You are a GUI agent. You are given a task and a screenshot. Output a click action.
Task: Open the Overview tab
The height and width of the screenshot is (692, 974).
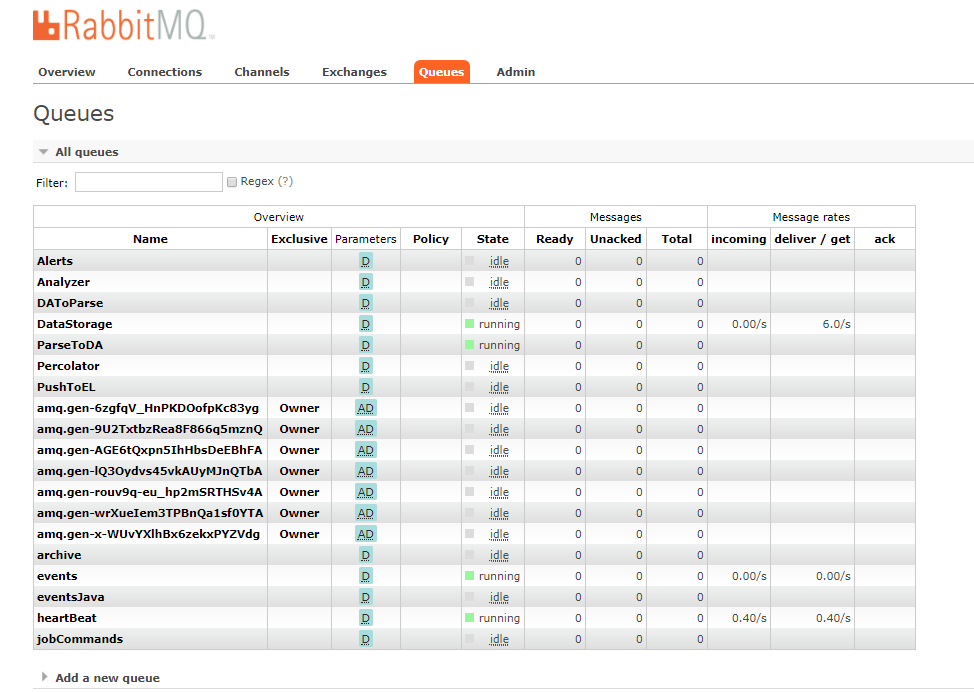(x=66, y=72)
